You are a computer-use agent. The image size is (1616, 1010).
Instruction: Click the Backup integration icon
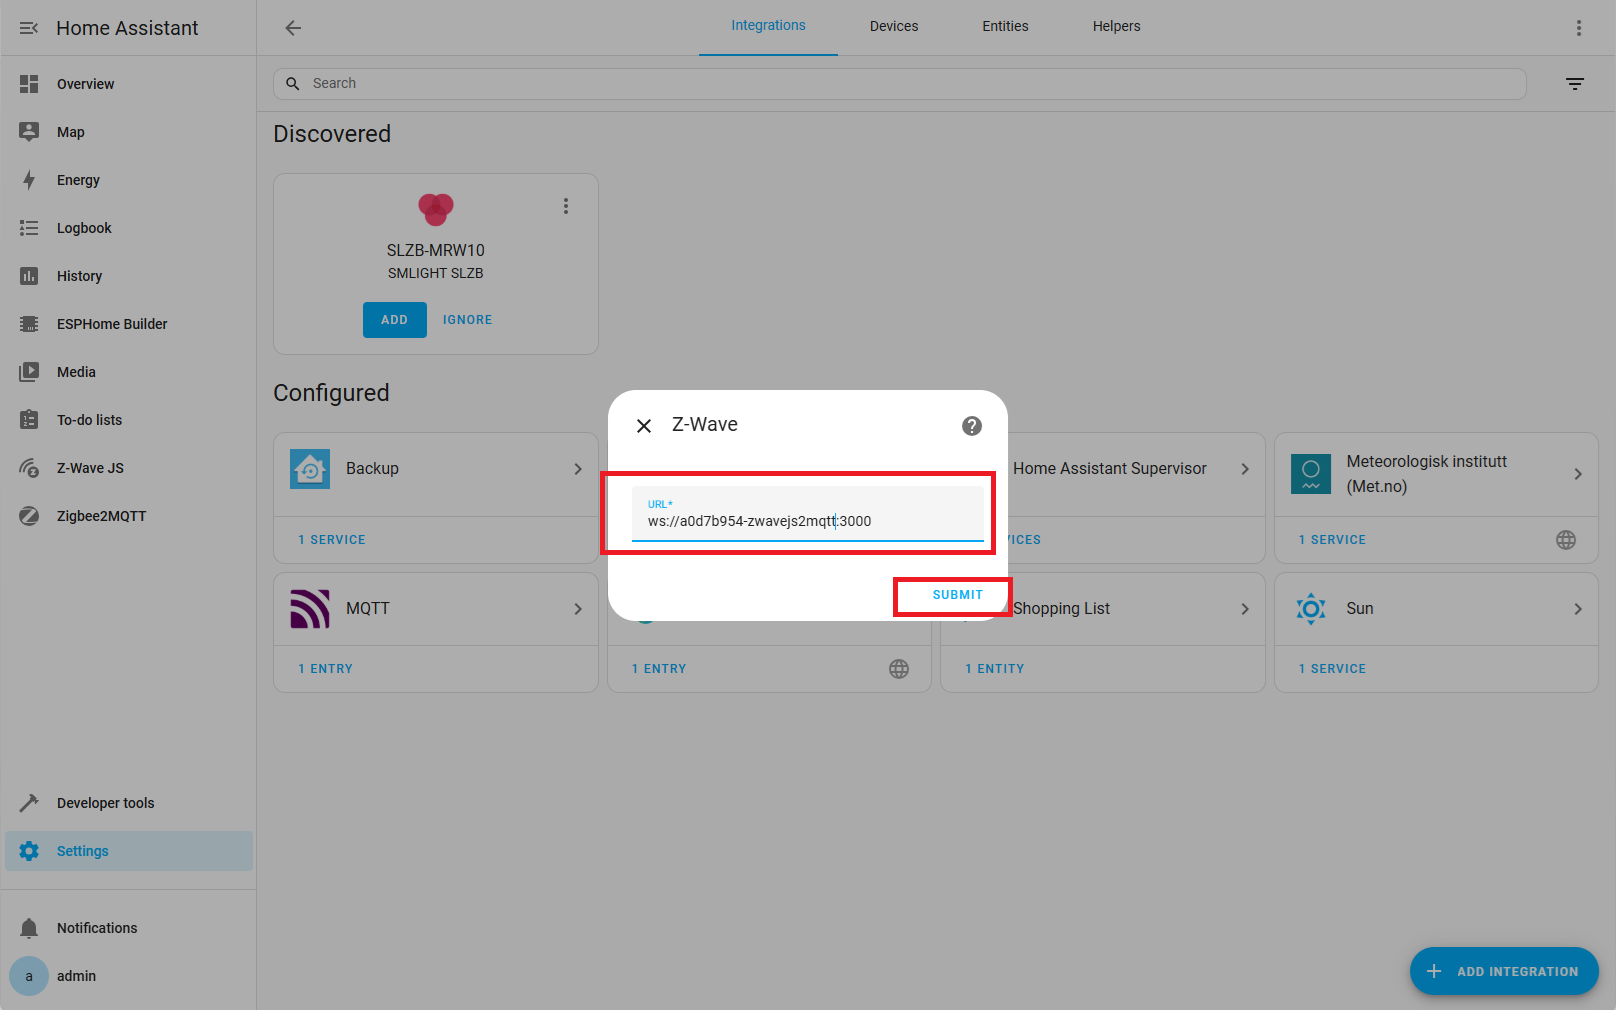coord(310,469)
